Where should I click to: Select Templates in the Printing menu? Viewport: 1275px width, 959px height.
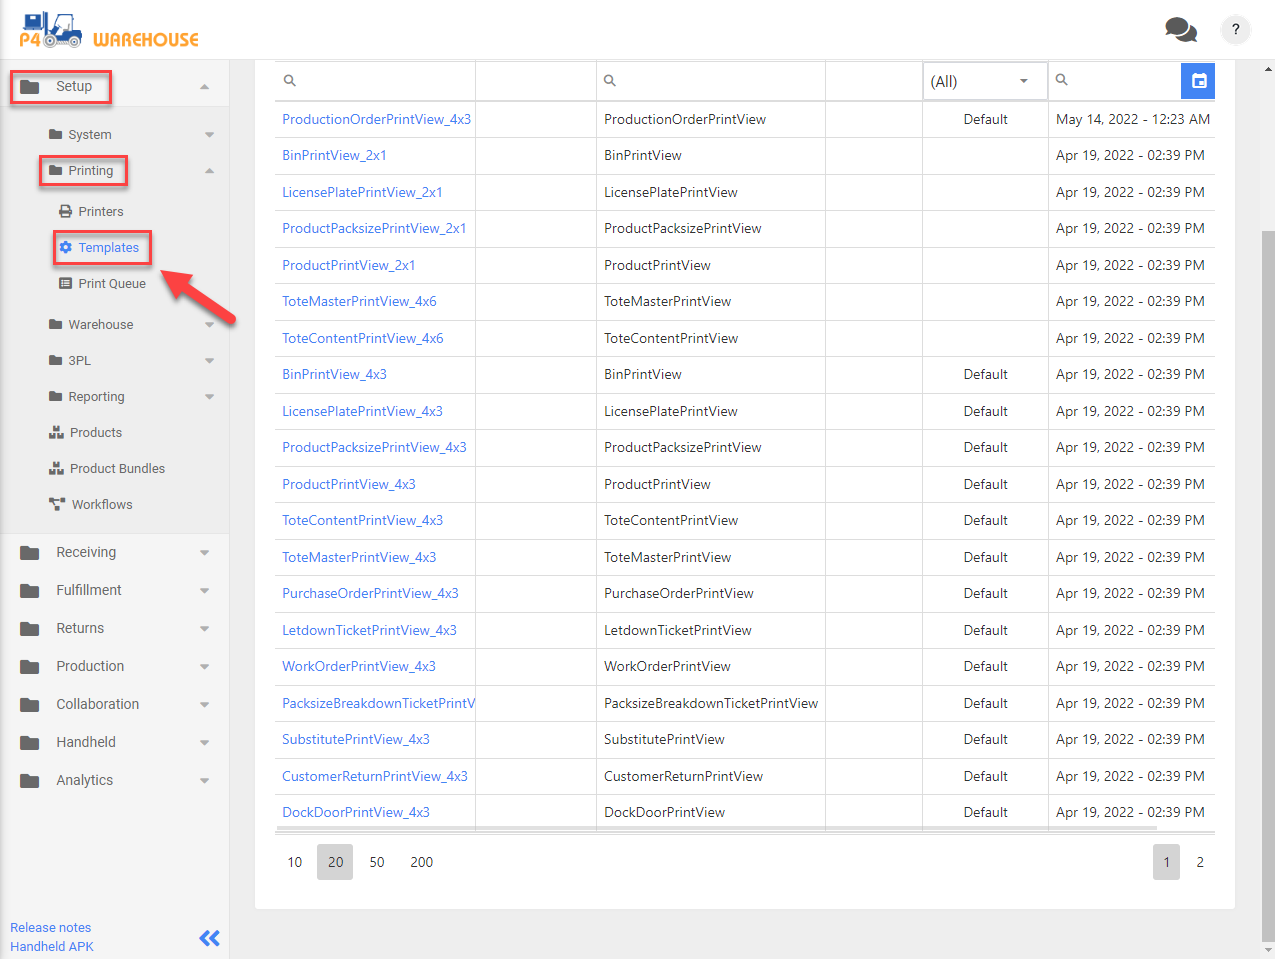click(x=108, y=248)
